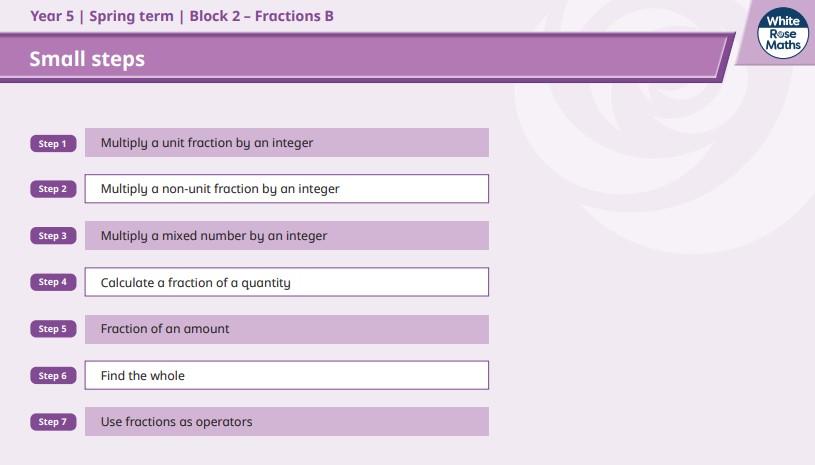Image resolution: width=815 pixels, height=465 pixels.
Task: Click the Step 4 badge
Action: 52,282
